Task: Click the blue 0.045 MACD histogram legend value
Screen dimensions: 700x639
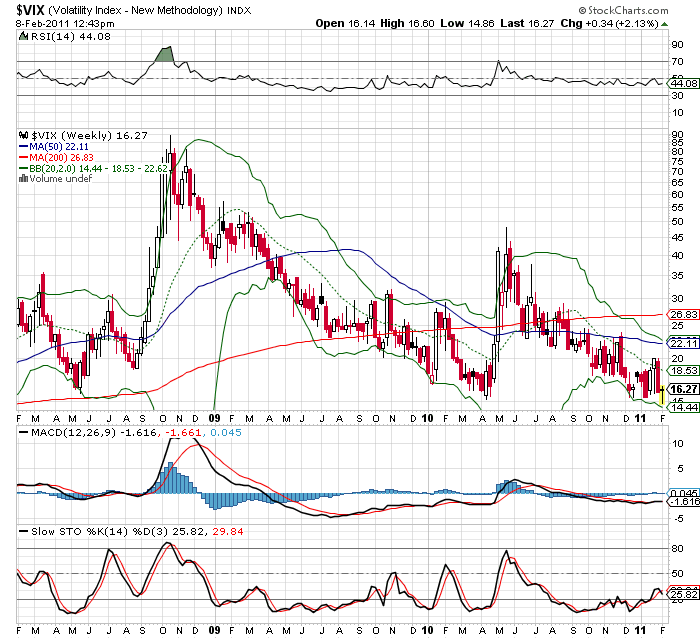Action: pos(226,433)
